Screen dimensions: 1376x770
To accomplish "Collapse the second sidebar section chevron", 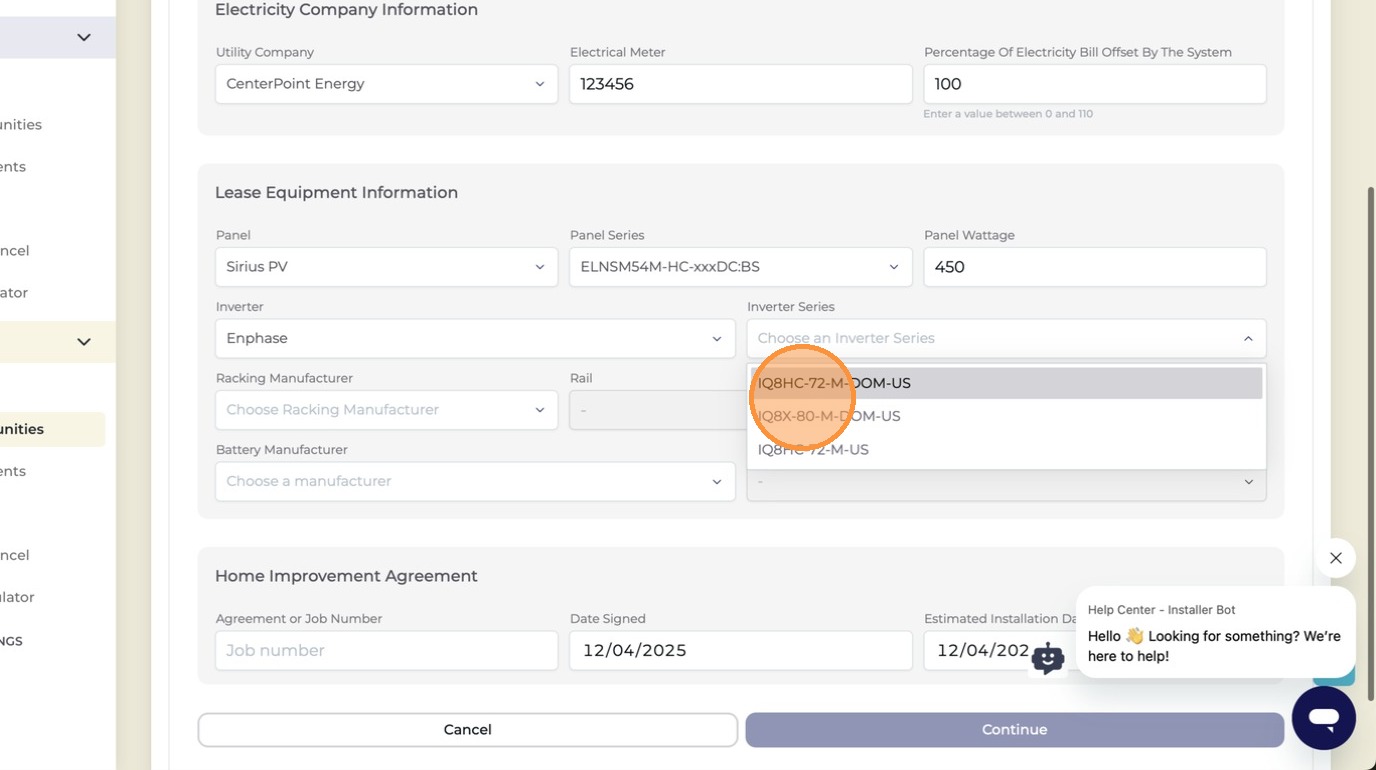I will 84,342.
